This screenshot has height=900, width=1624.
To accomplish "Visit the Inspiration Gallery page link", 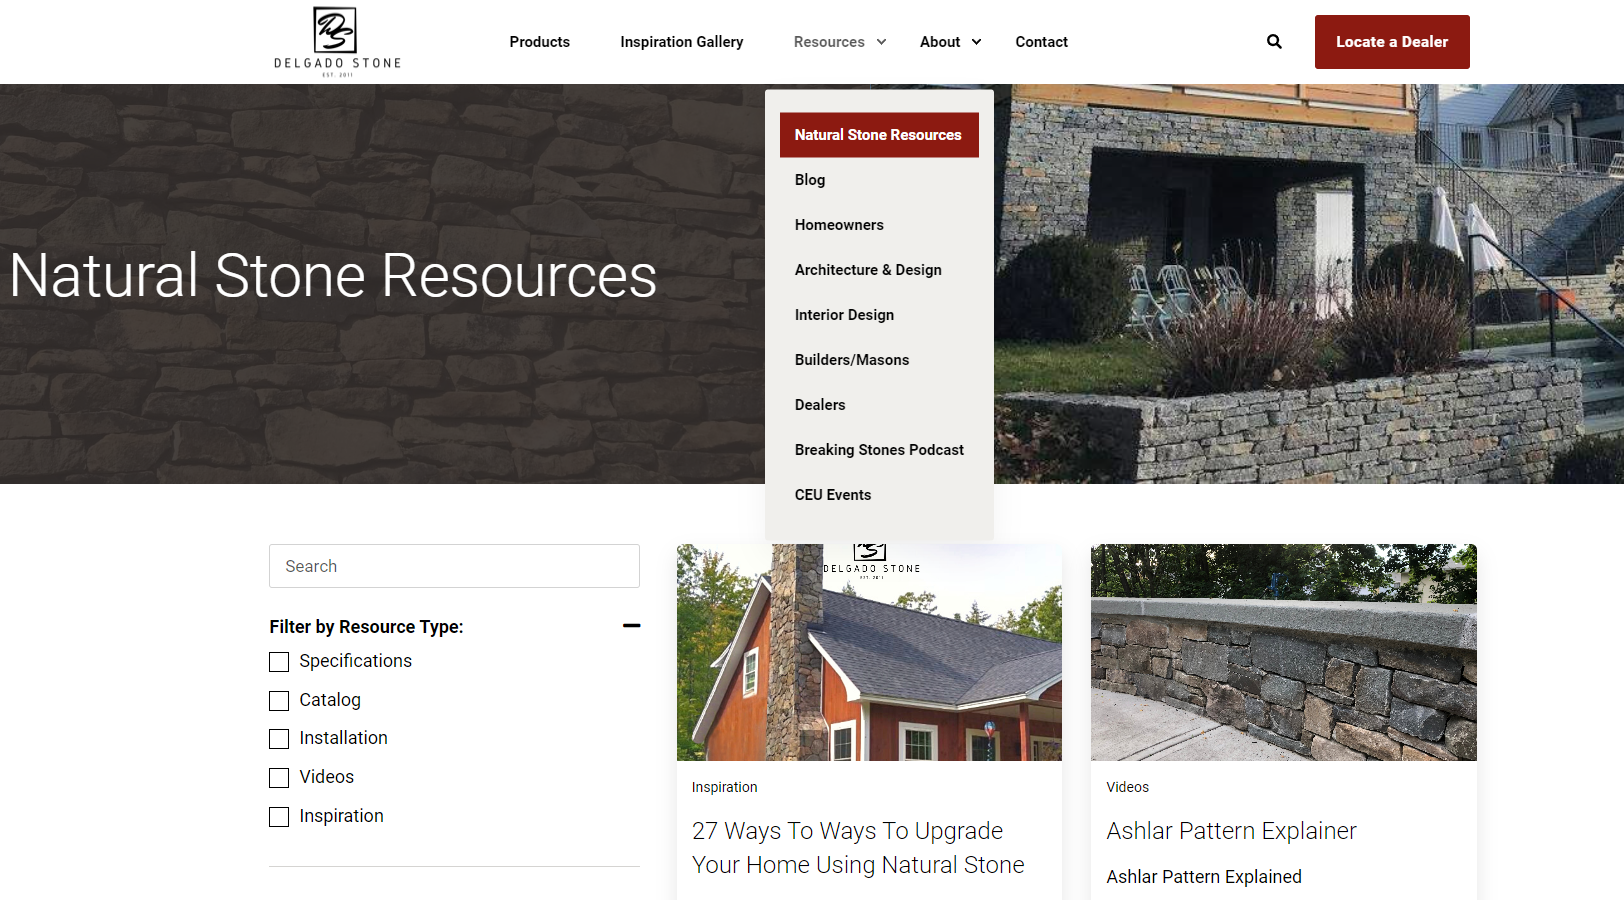I will 681,42.
